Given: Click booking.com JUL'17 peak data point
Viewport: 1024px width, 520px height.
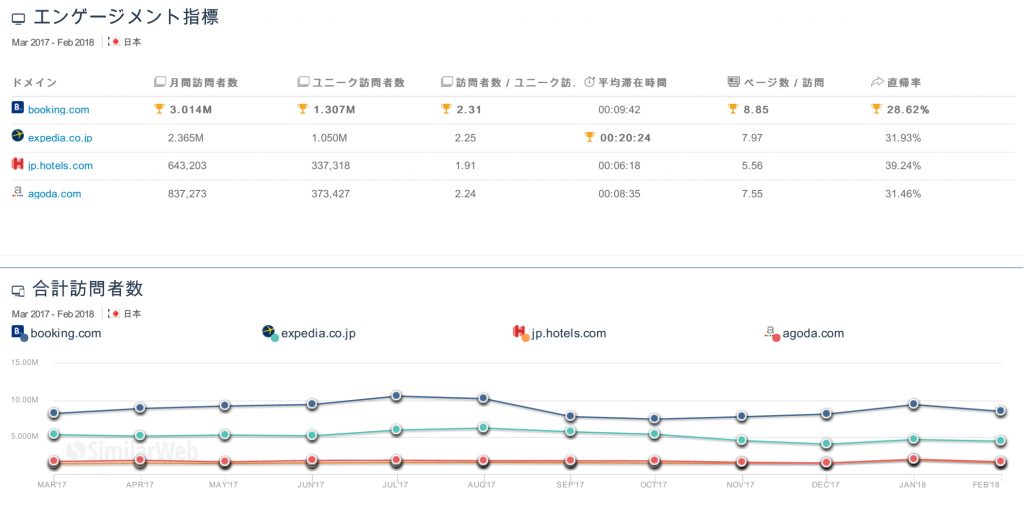Looking at the screenshot, I should pos(397,396).
